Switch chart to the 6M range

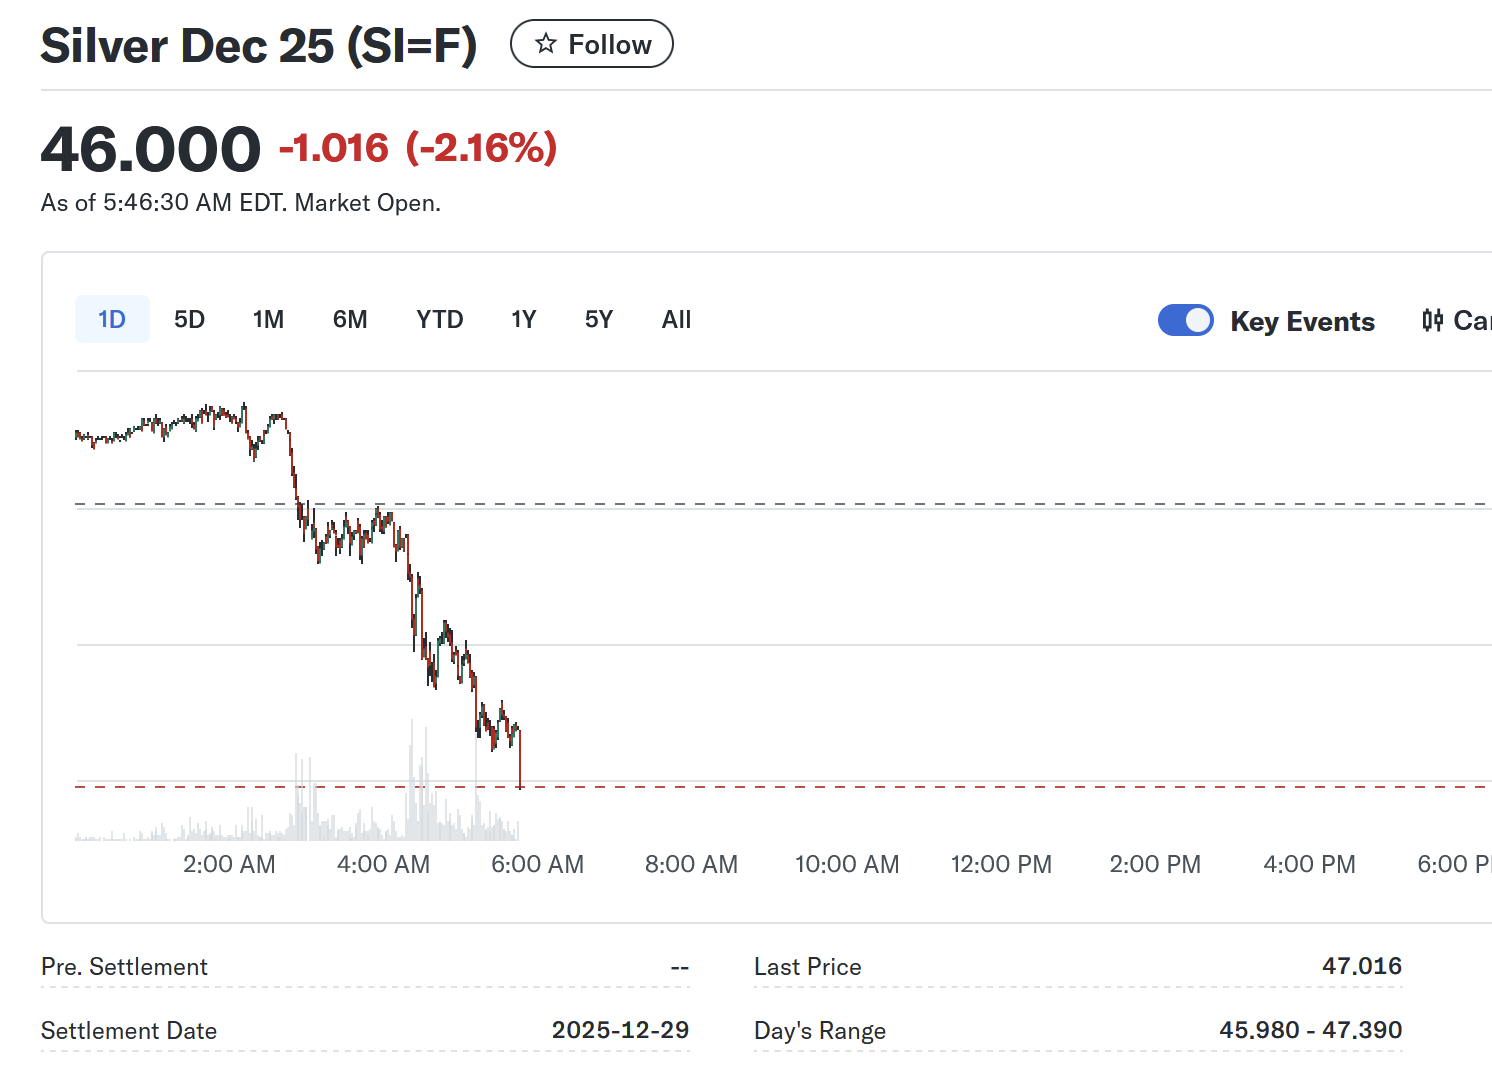point(350,320)
